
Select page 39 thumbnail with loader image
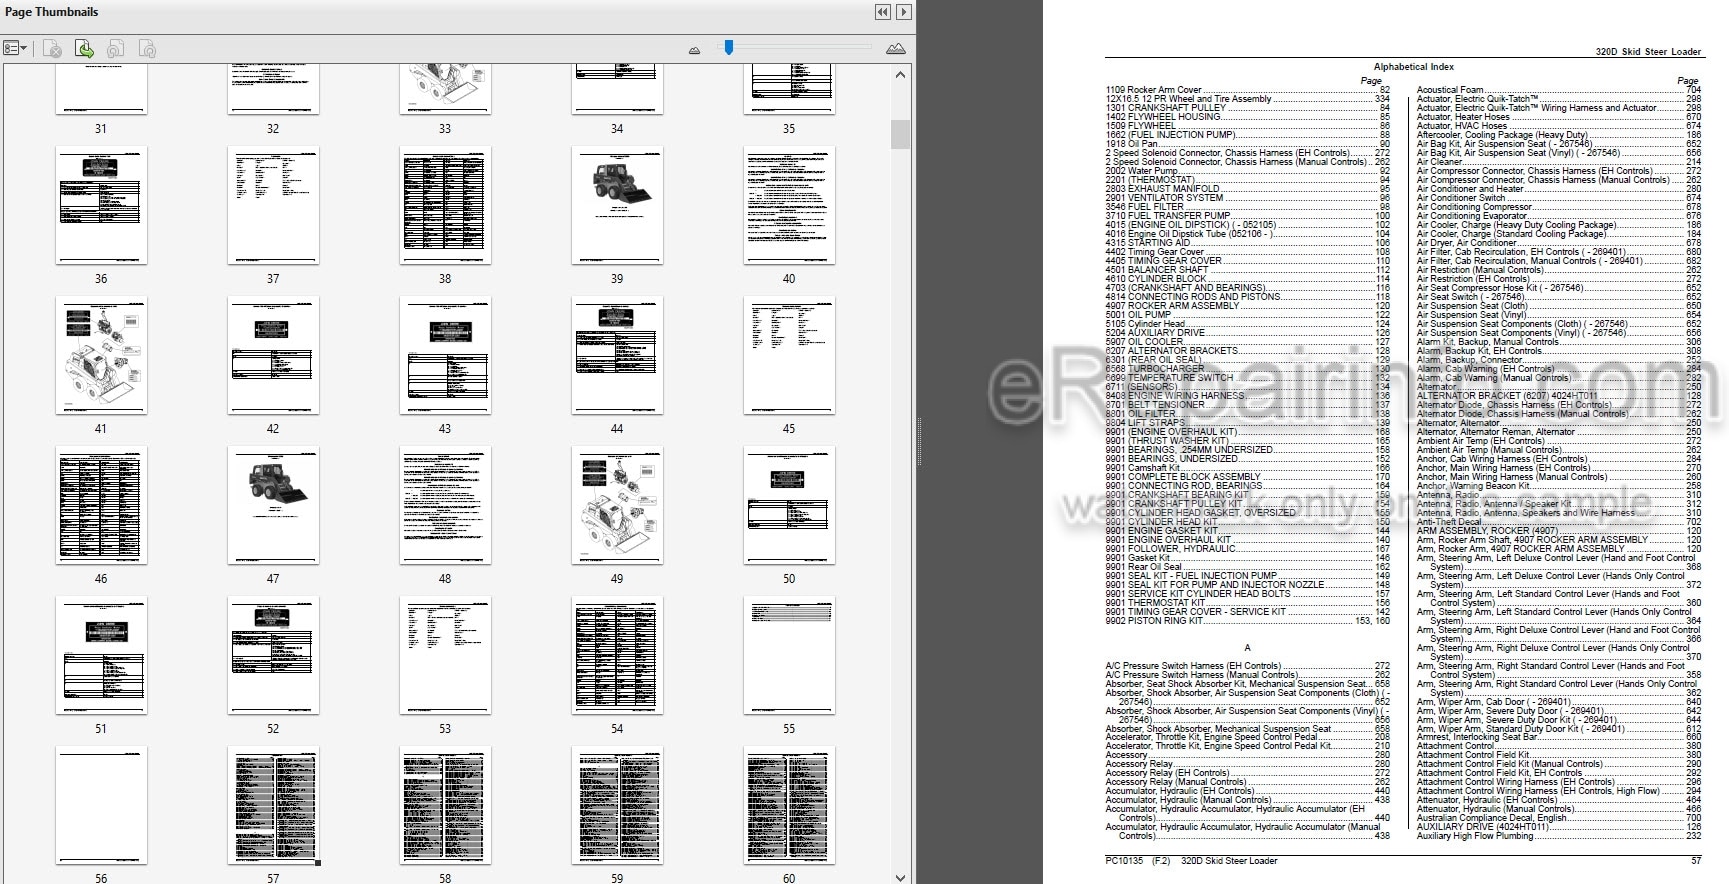(617, 205)
